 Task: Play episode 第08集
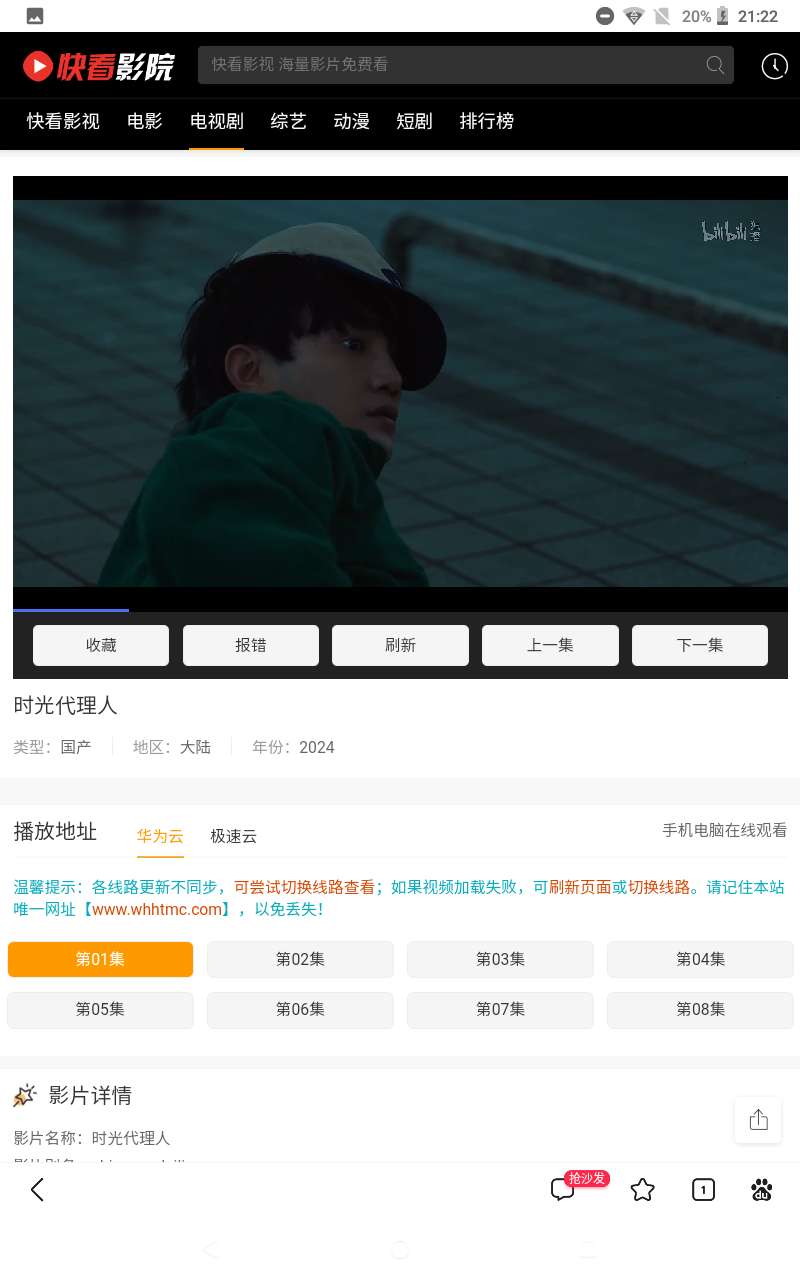[700, 1010]
